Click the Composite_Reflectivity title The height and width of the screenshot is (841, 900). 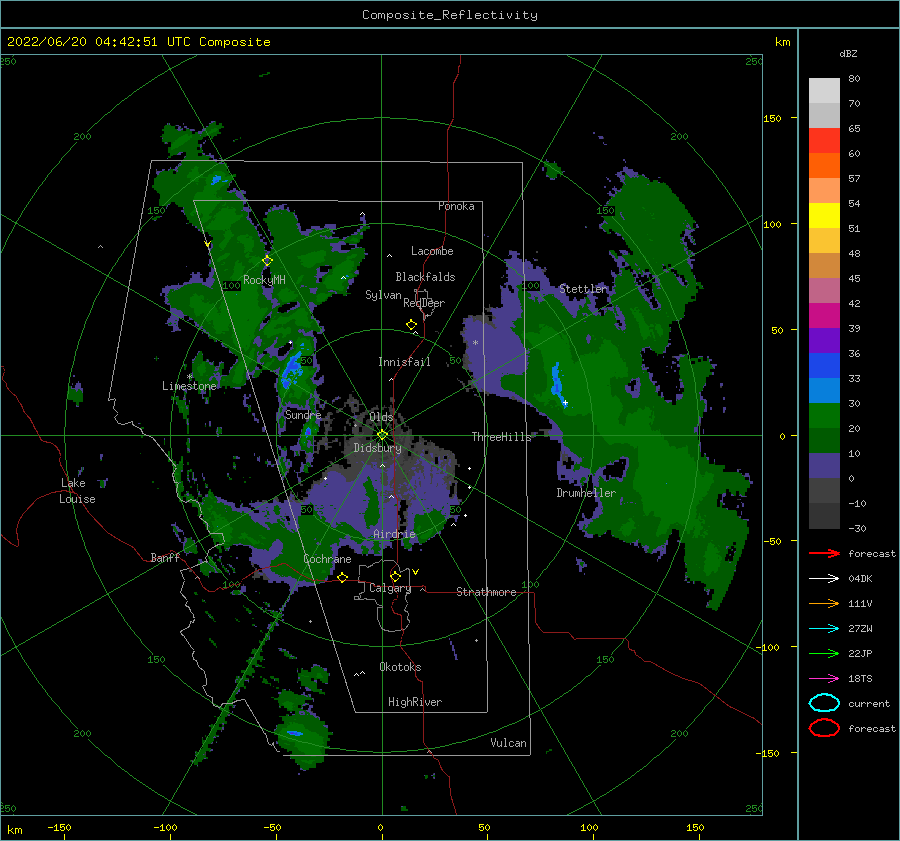(x=450, y=15)
